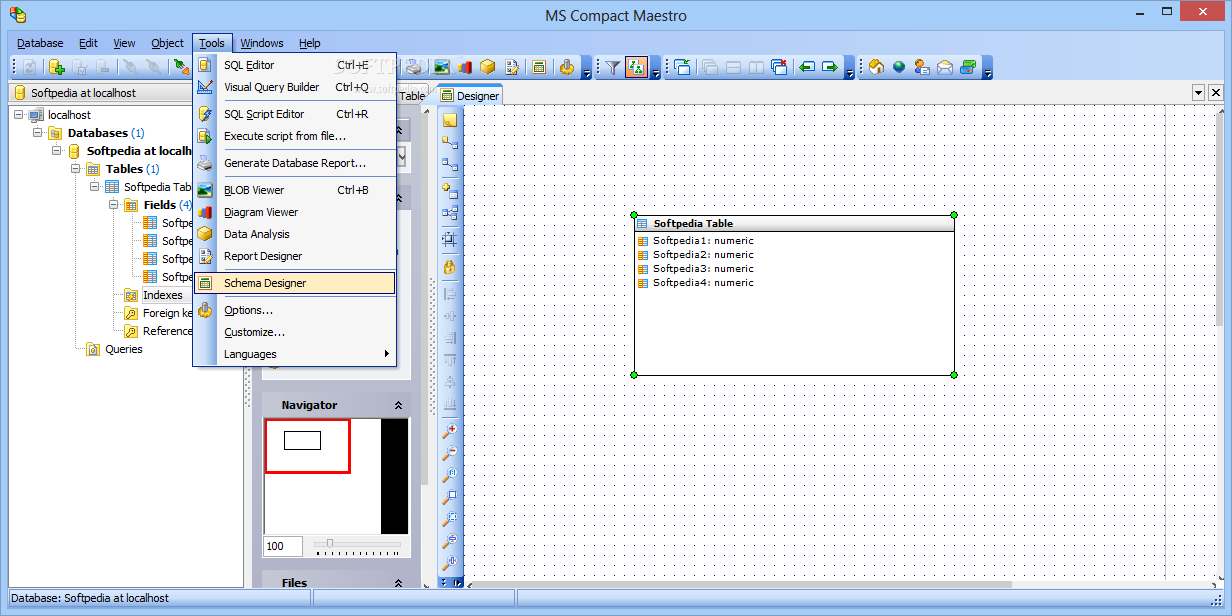Click the zoom out magnifier designer tool
The height and width of the screenshot is (616, 1232).
(x=450, y=453)
